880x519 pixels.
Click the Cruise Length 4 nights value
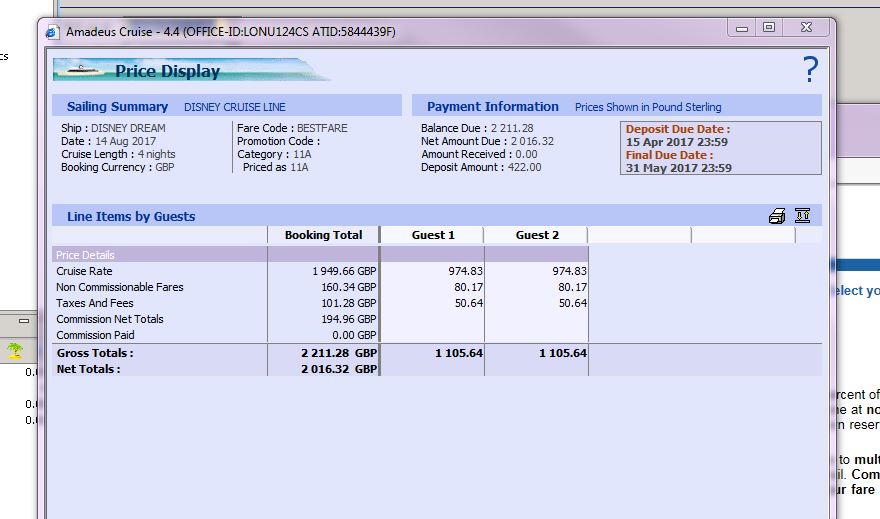pyautogui.click(x=157, y=154)
